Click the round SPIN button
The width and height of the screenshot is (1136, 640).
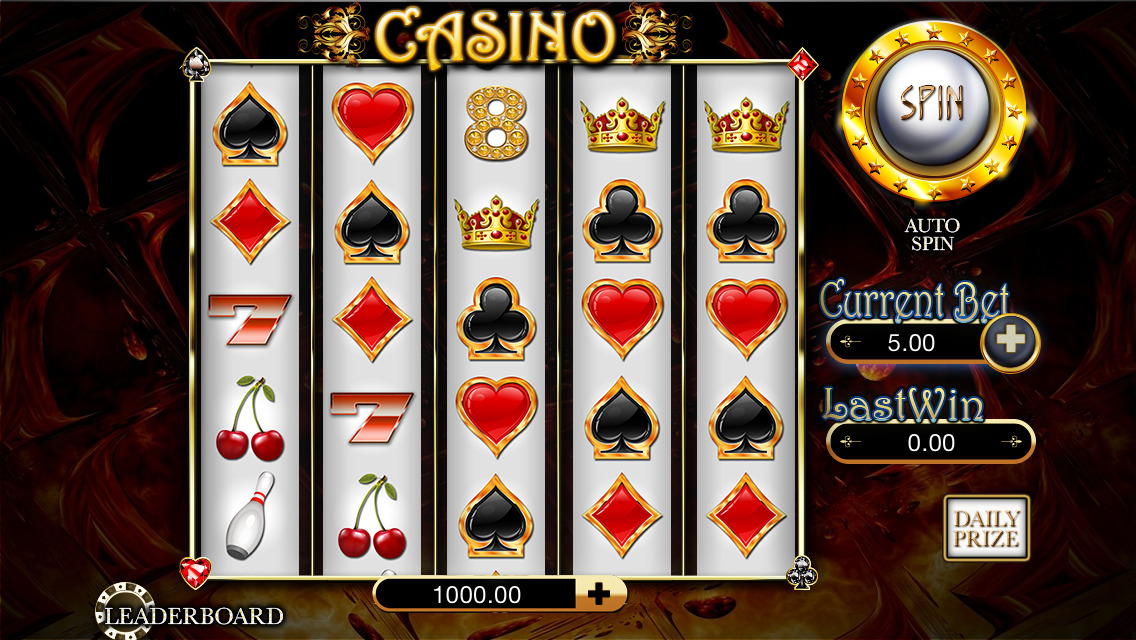click(933, 109)
